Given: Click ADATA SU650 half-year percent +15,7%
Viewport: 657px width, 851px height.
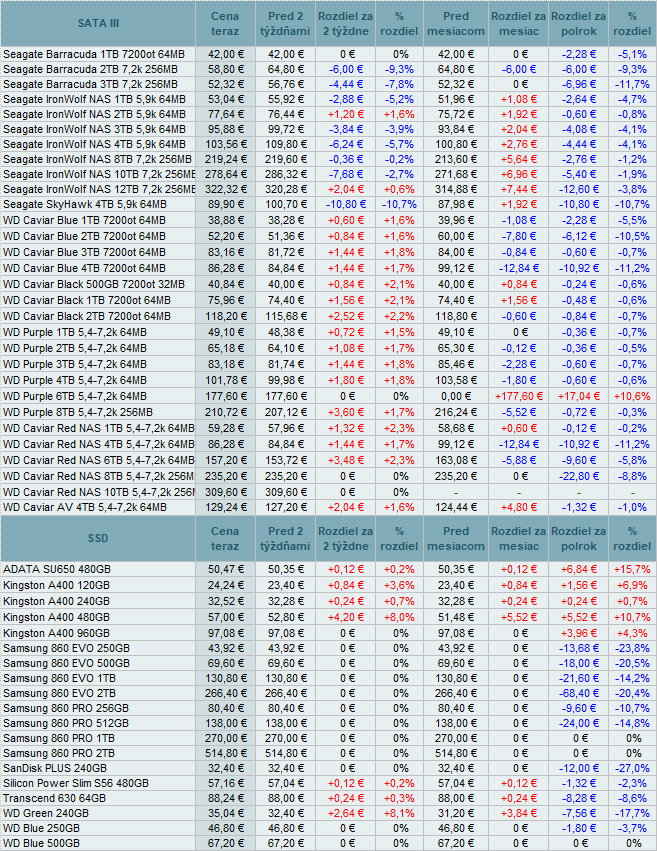Looking at the screenshot, I should point(632,569).
